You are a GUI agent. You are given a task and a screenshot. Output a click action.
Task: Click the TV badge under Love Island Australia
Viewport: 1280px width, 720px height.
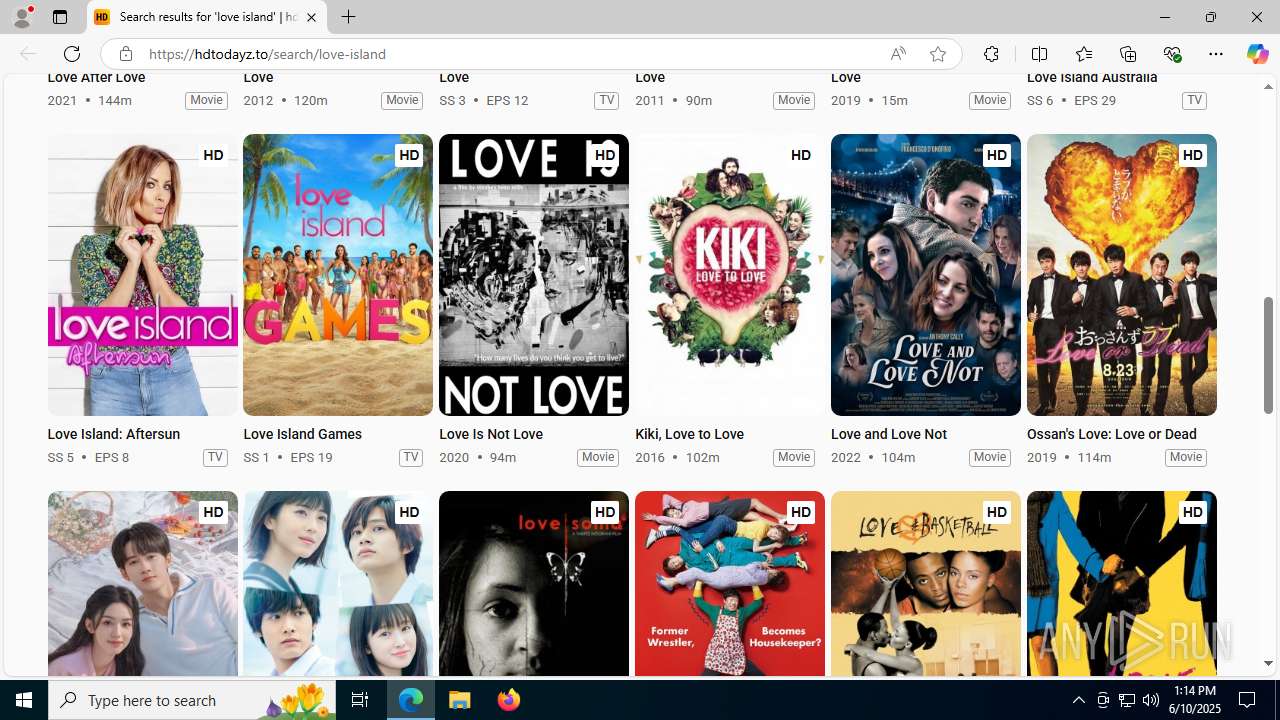click(1194, 100)
